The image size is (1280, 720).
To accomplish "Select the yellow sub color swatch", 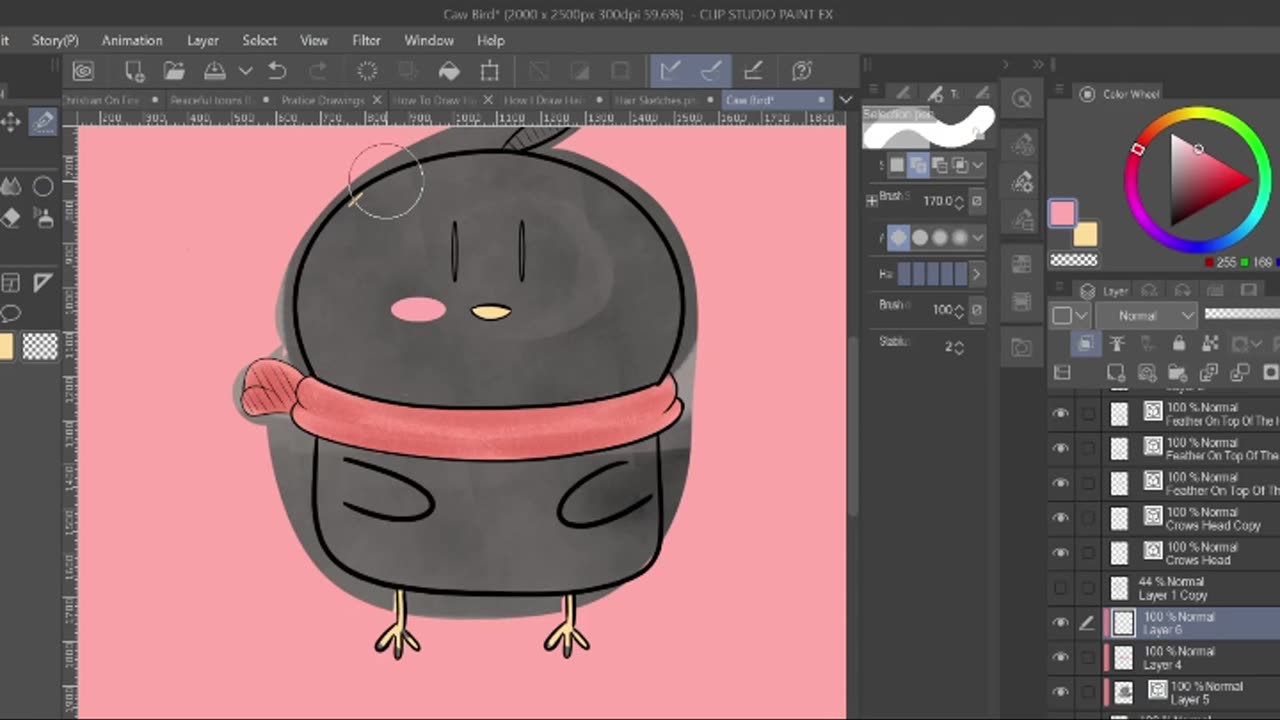I will [1086, 234].
